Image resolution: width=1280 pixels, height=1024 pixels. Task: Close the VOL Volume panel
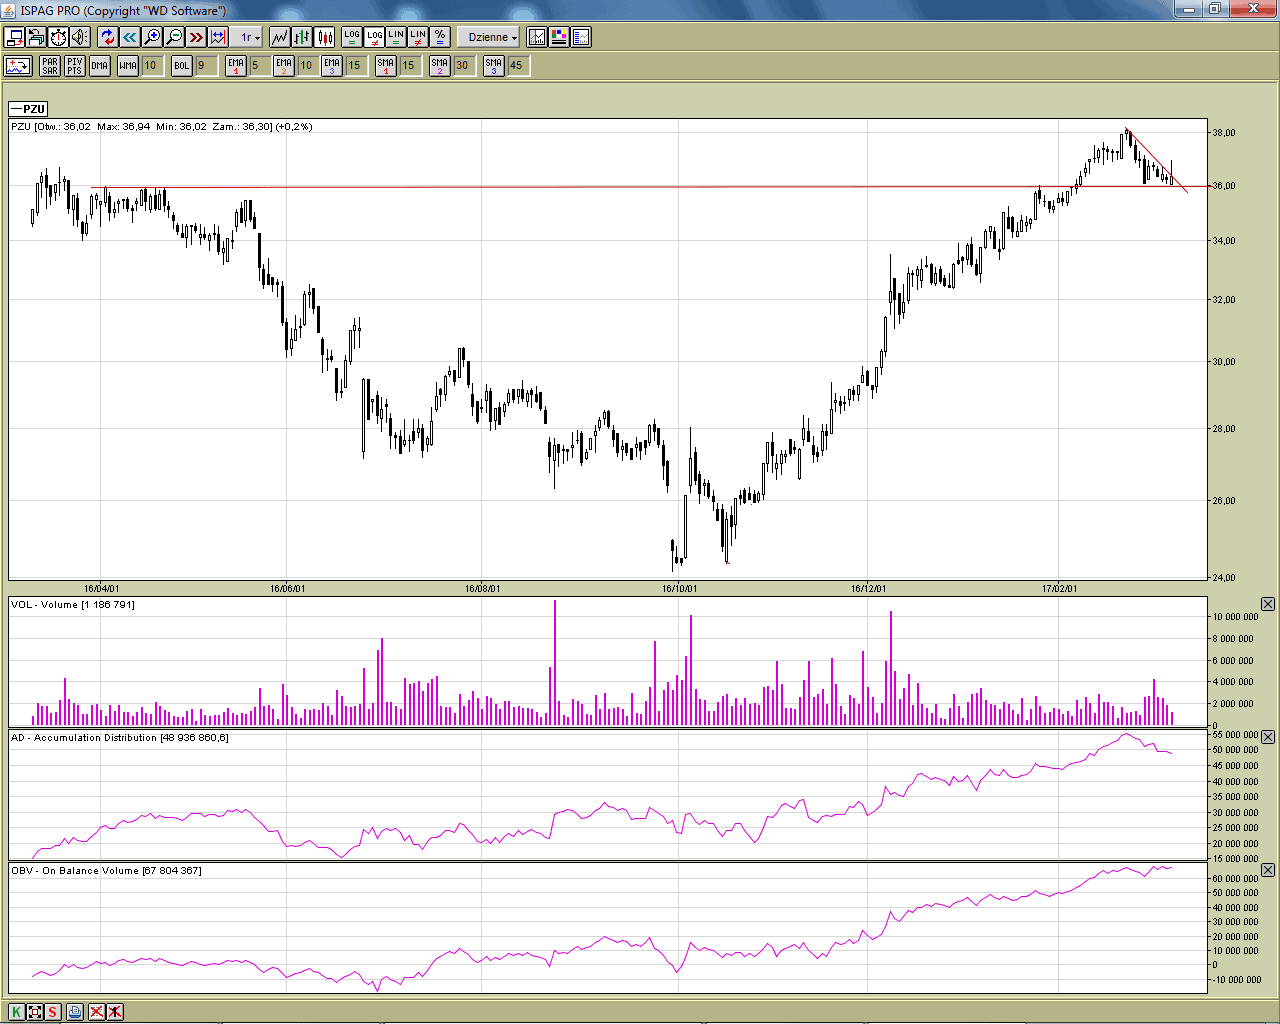click(x=1267, y=604)
